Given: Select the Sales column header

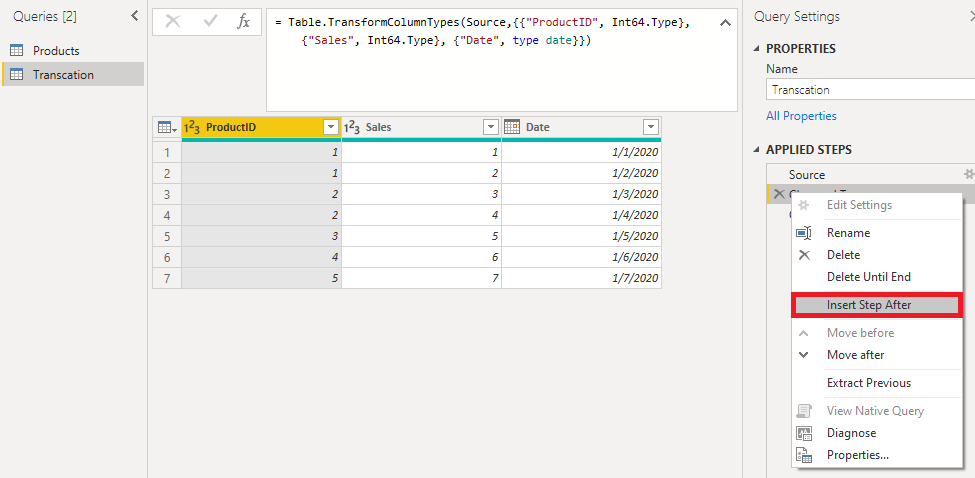Looking at the screenshot, I should pos(422,127).
